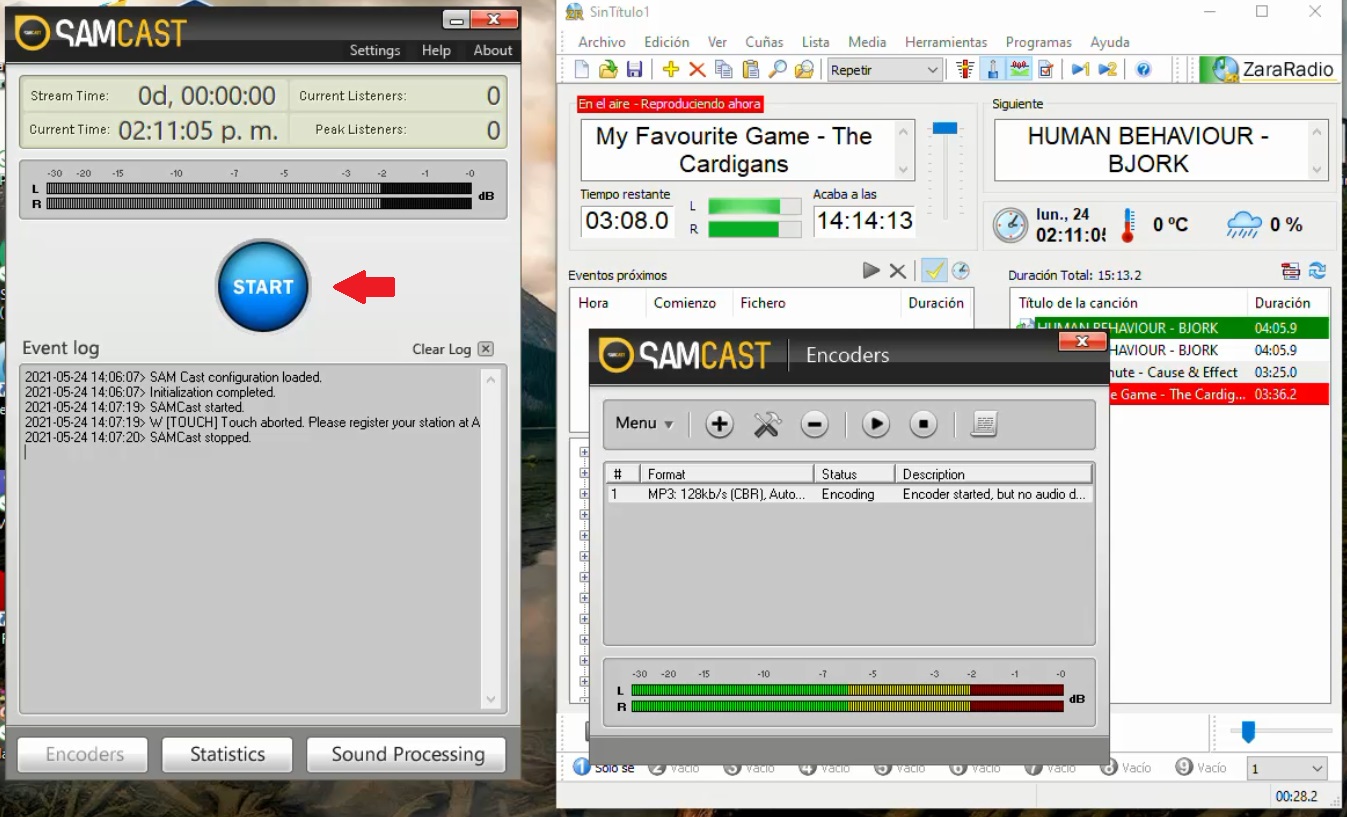The image size is (1347, 817).
Task: Open Settings in SAM Cast header
Action: pyautogui.click(x=375, y=50)
